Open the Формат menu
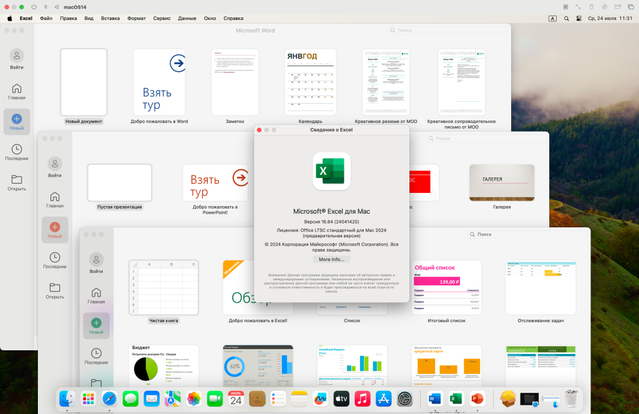This screenshot has width=639, height=414. (x=137, y=18)
